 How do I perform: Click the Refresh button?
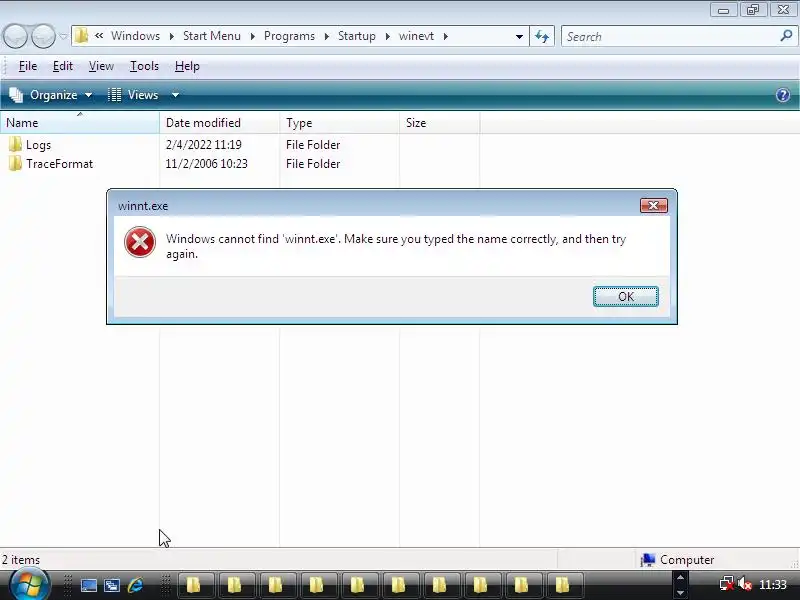pyautogui.click(x=542, y=36)
